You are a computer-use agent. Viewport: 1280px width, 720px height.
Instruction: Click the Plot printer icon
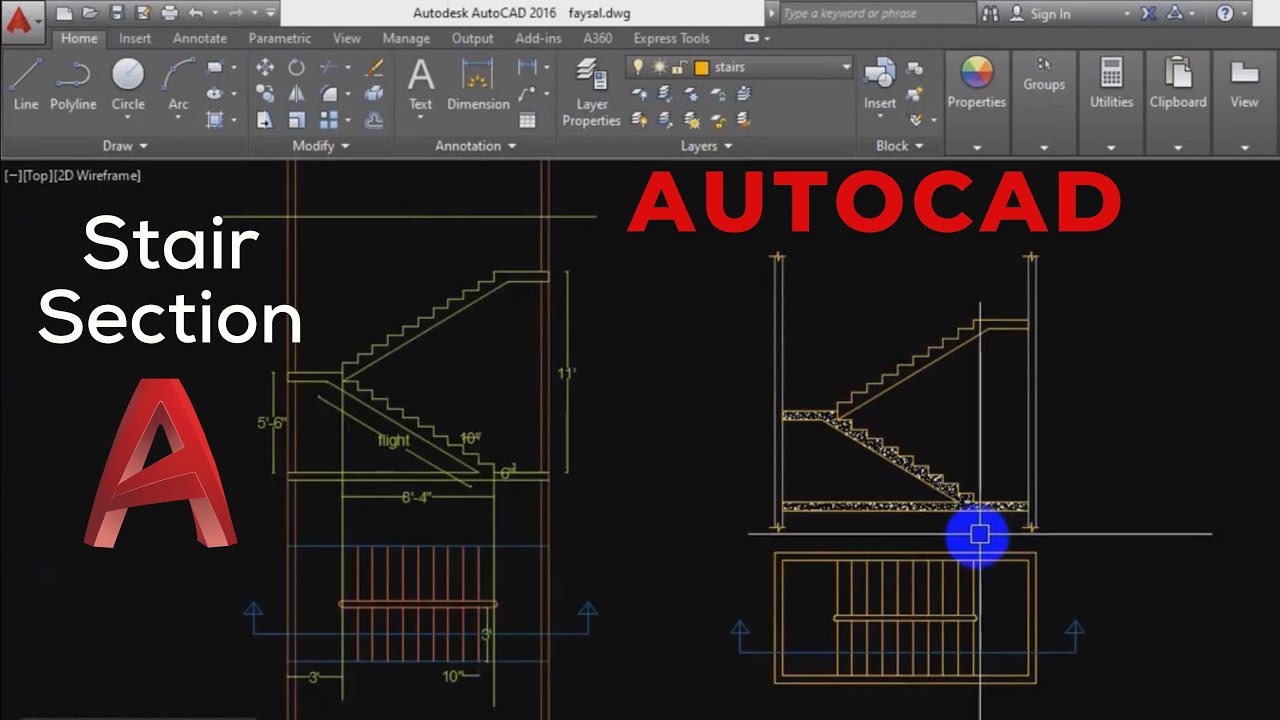169,13
